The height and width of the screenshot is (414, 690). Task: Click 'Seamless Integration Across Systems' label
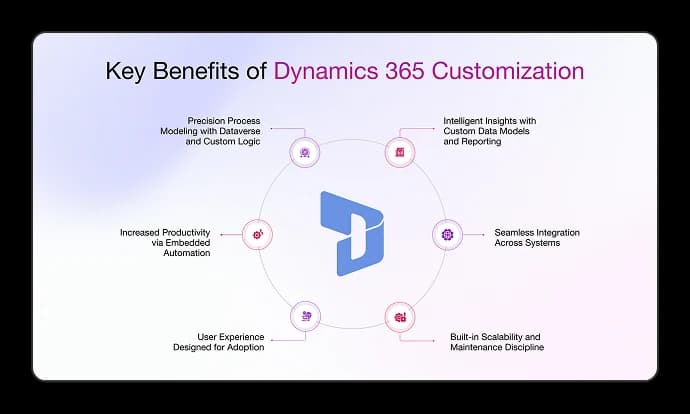537,238
